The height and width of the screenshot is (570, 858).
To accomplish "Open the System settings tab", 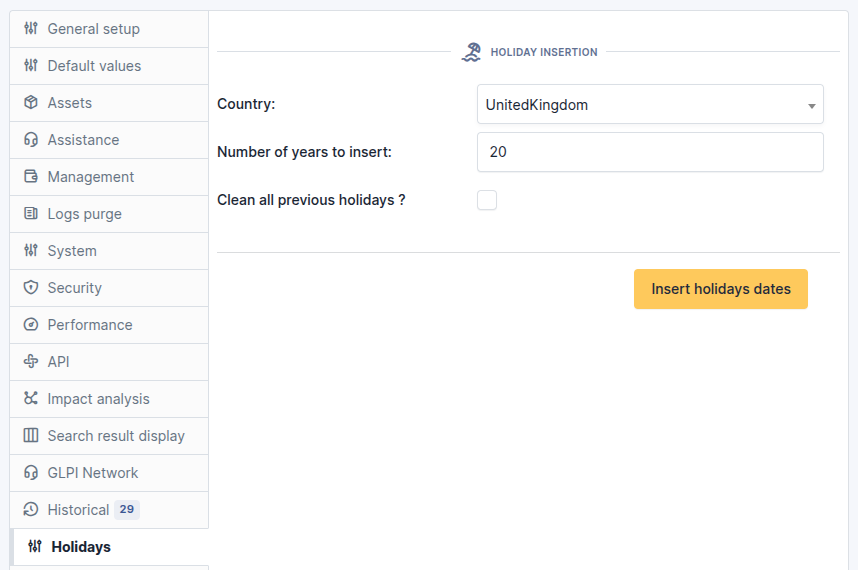I will tap(72, 251).
